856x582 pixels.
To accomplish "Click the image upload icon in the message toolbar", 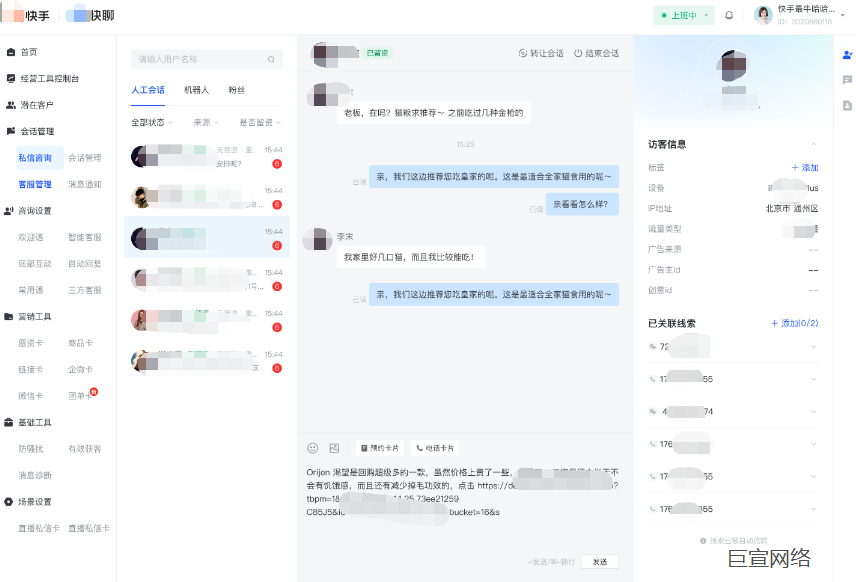I will tap(337, 449).
